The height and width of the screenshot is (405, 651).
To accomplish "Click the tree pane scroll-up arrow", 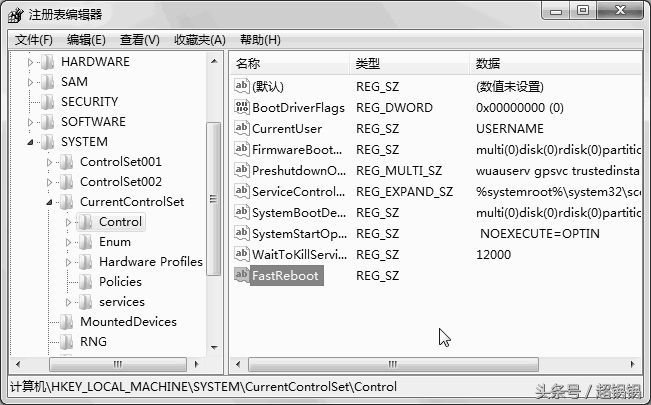I will (x=214, y=61).
